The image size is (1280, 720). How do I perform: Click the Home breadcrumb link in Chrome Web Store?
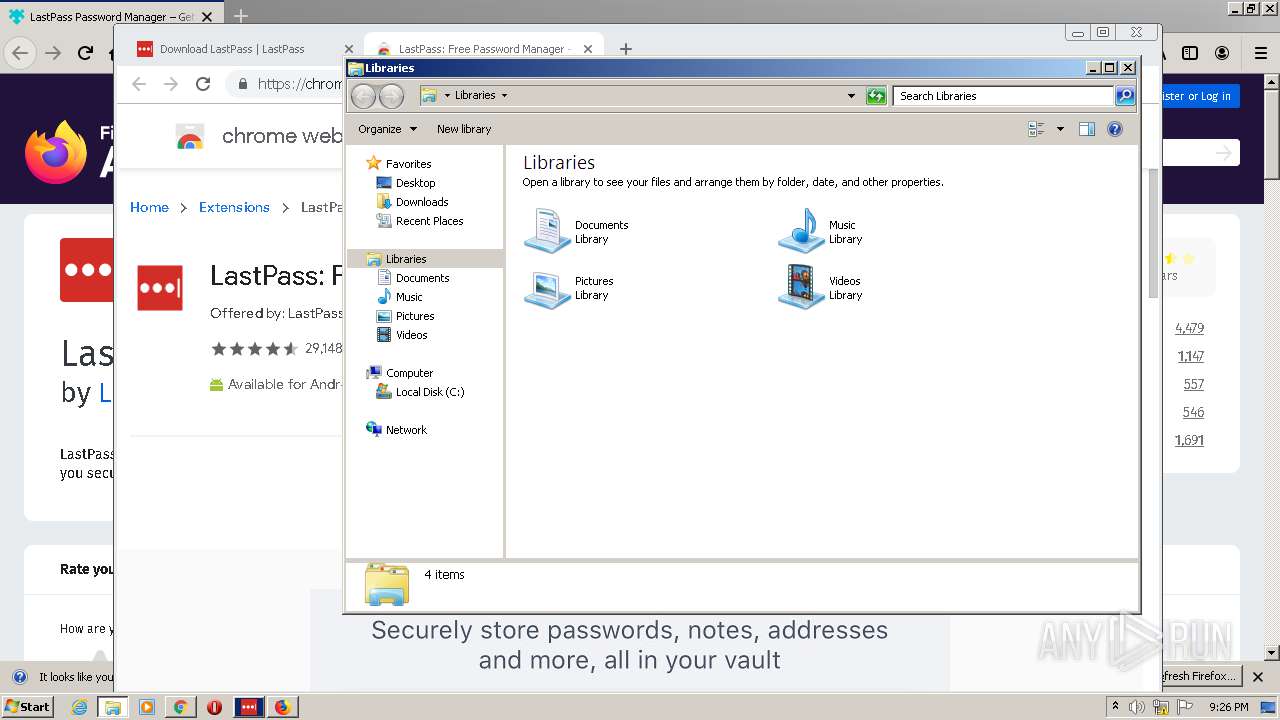pos(149,207)
